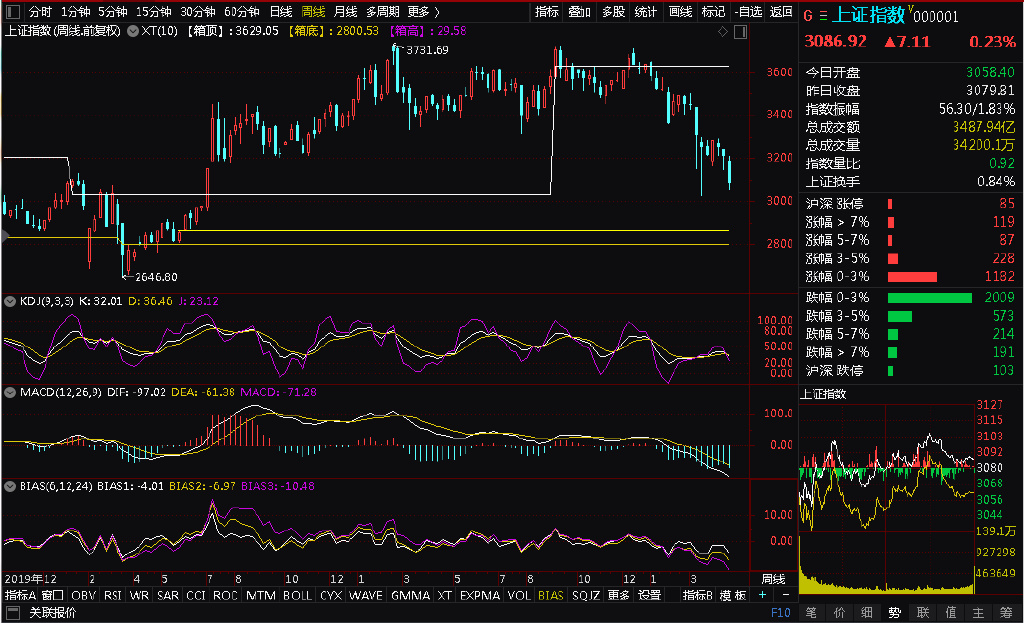Click the list icon at far top-left
The height and width of the screenshot is (623, 1024).
pos(11,12)
